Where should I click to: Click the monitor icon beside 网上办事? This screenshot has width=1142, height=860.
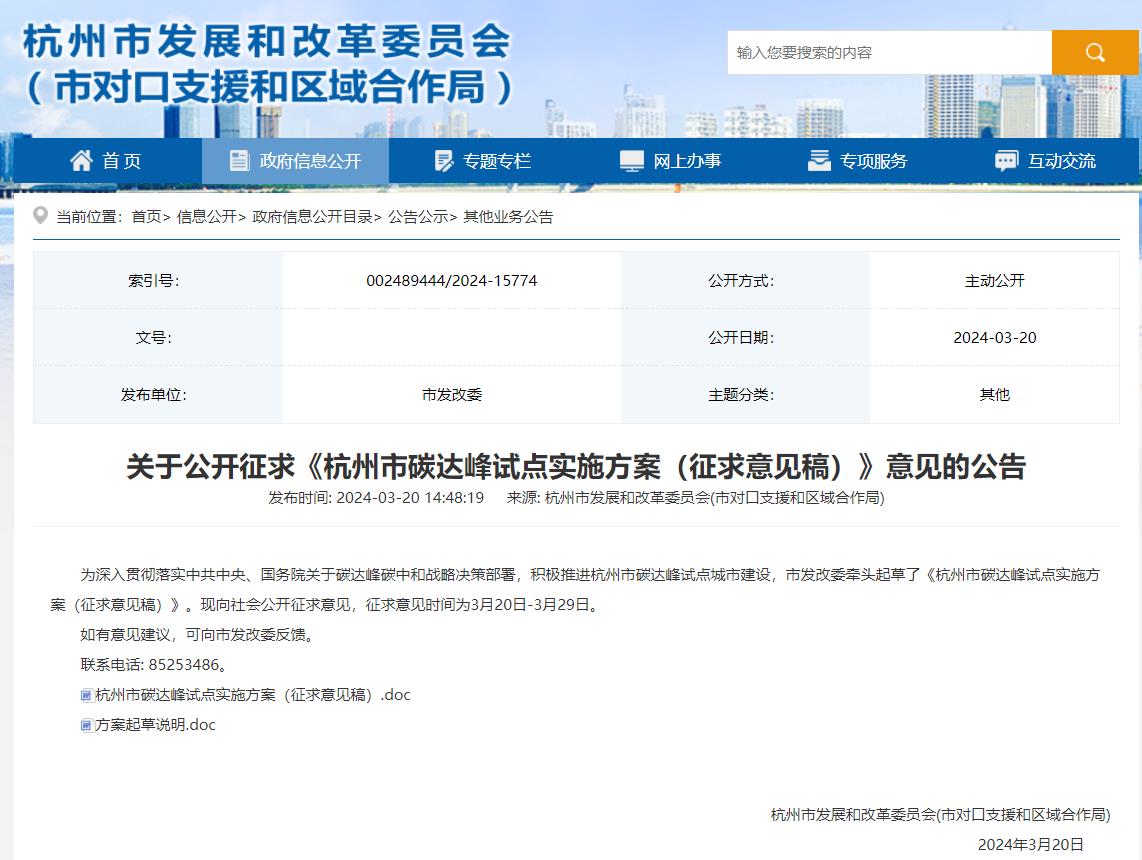[x=632, y=161]
